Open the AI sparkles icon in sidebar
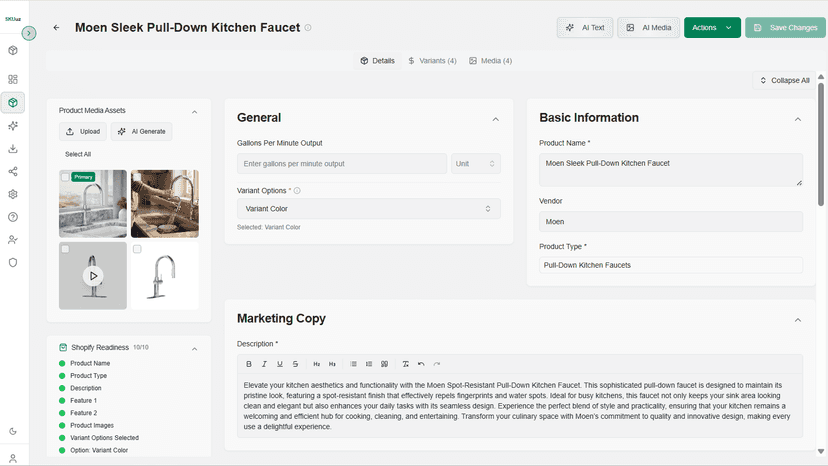Viewport: 828px width, 466px height. point(13,126)
